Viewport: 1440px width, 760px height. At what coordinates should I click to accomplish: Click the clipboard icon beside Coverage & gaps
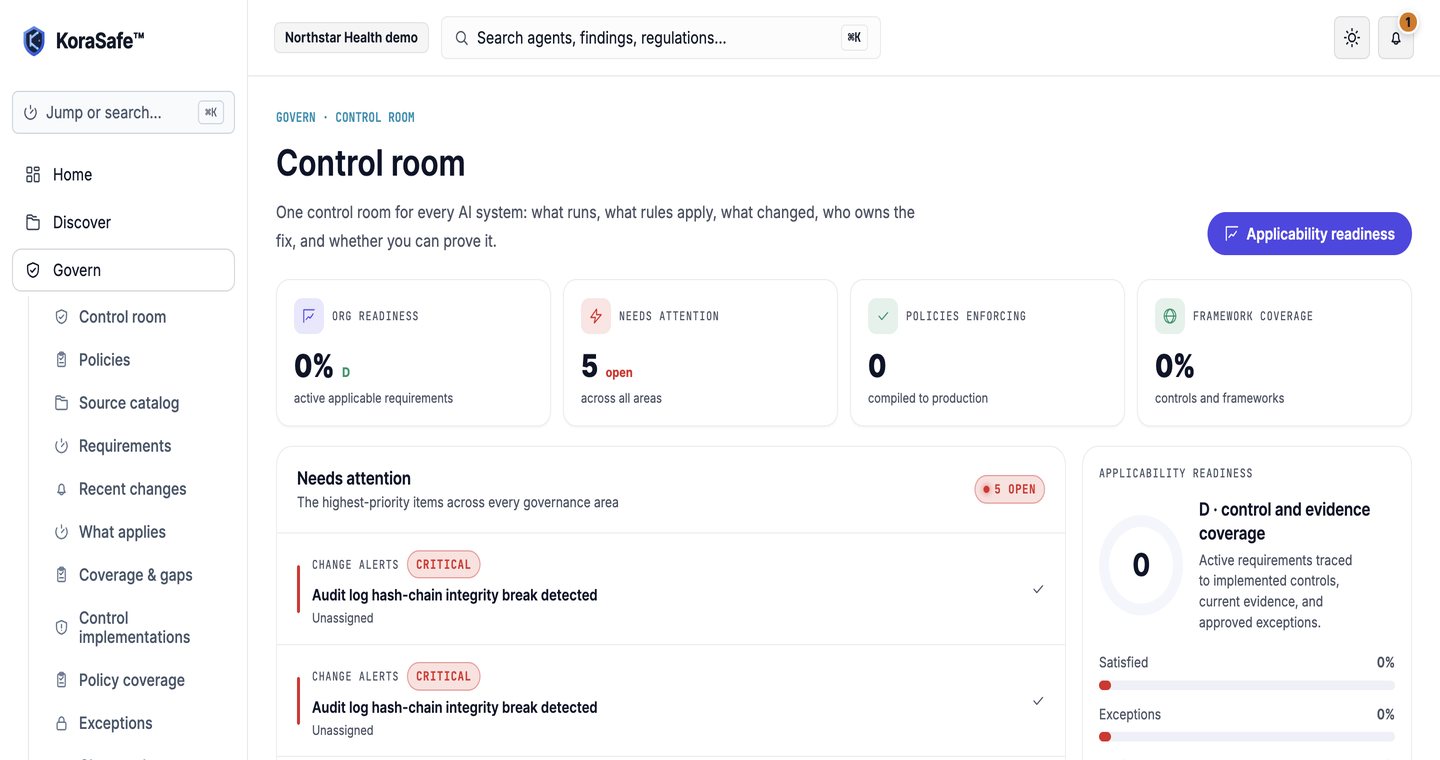[61, 575]
